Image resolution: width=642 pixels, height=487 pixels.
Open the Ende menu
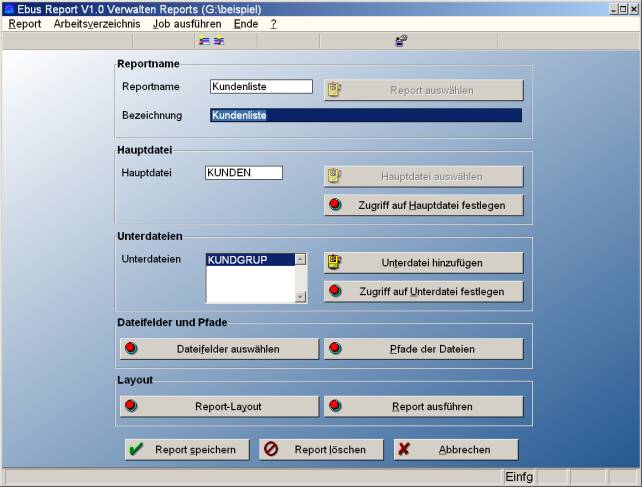pyautogui.click(x=245, y=23)
